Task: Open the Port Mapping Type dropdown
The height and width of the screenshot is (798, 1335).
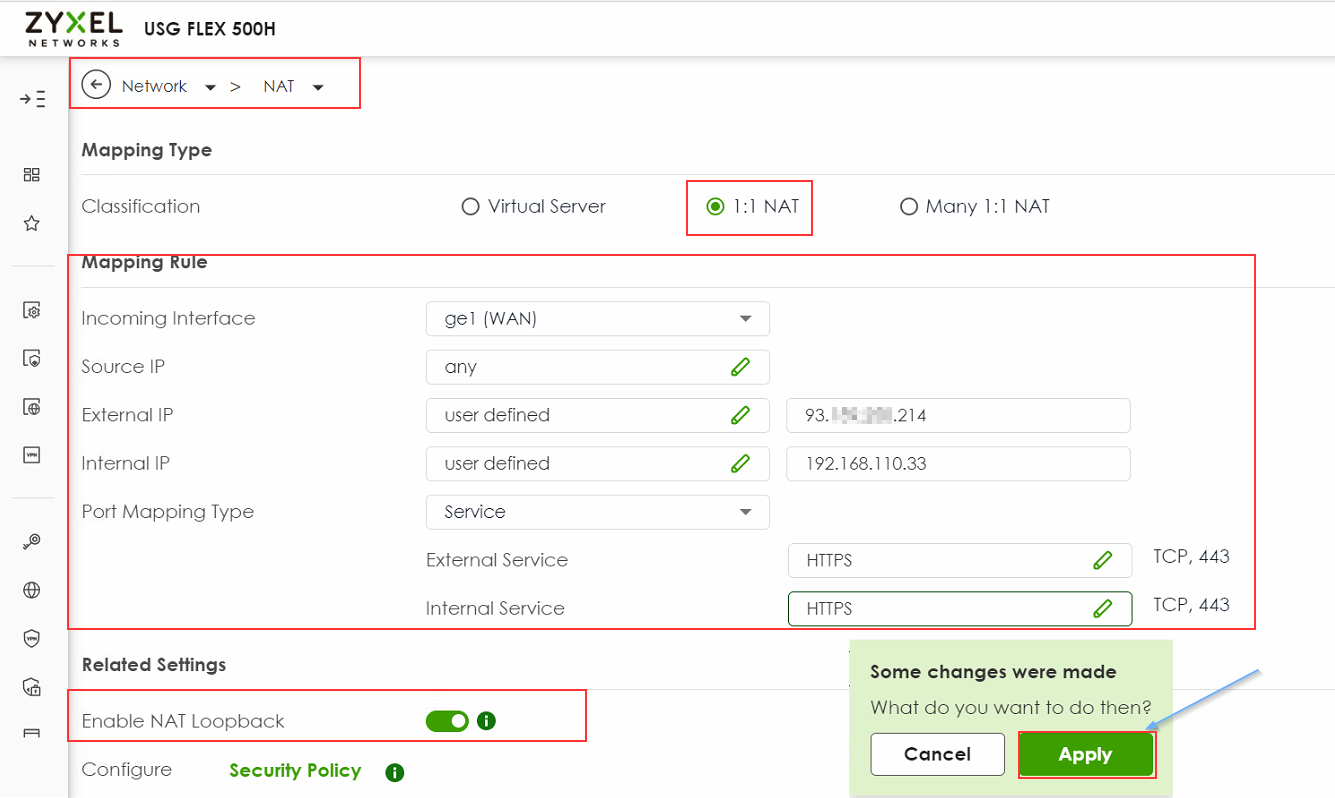Action: click(x=597, y=512)
